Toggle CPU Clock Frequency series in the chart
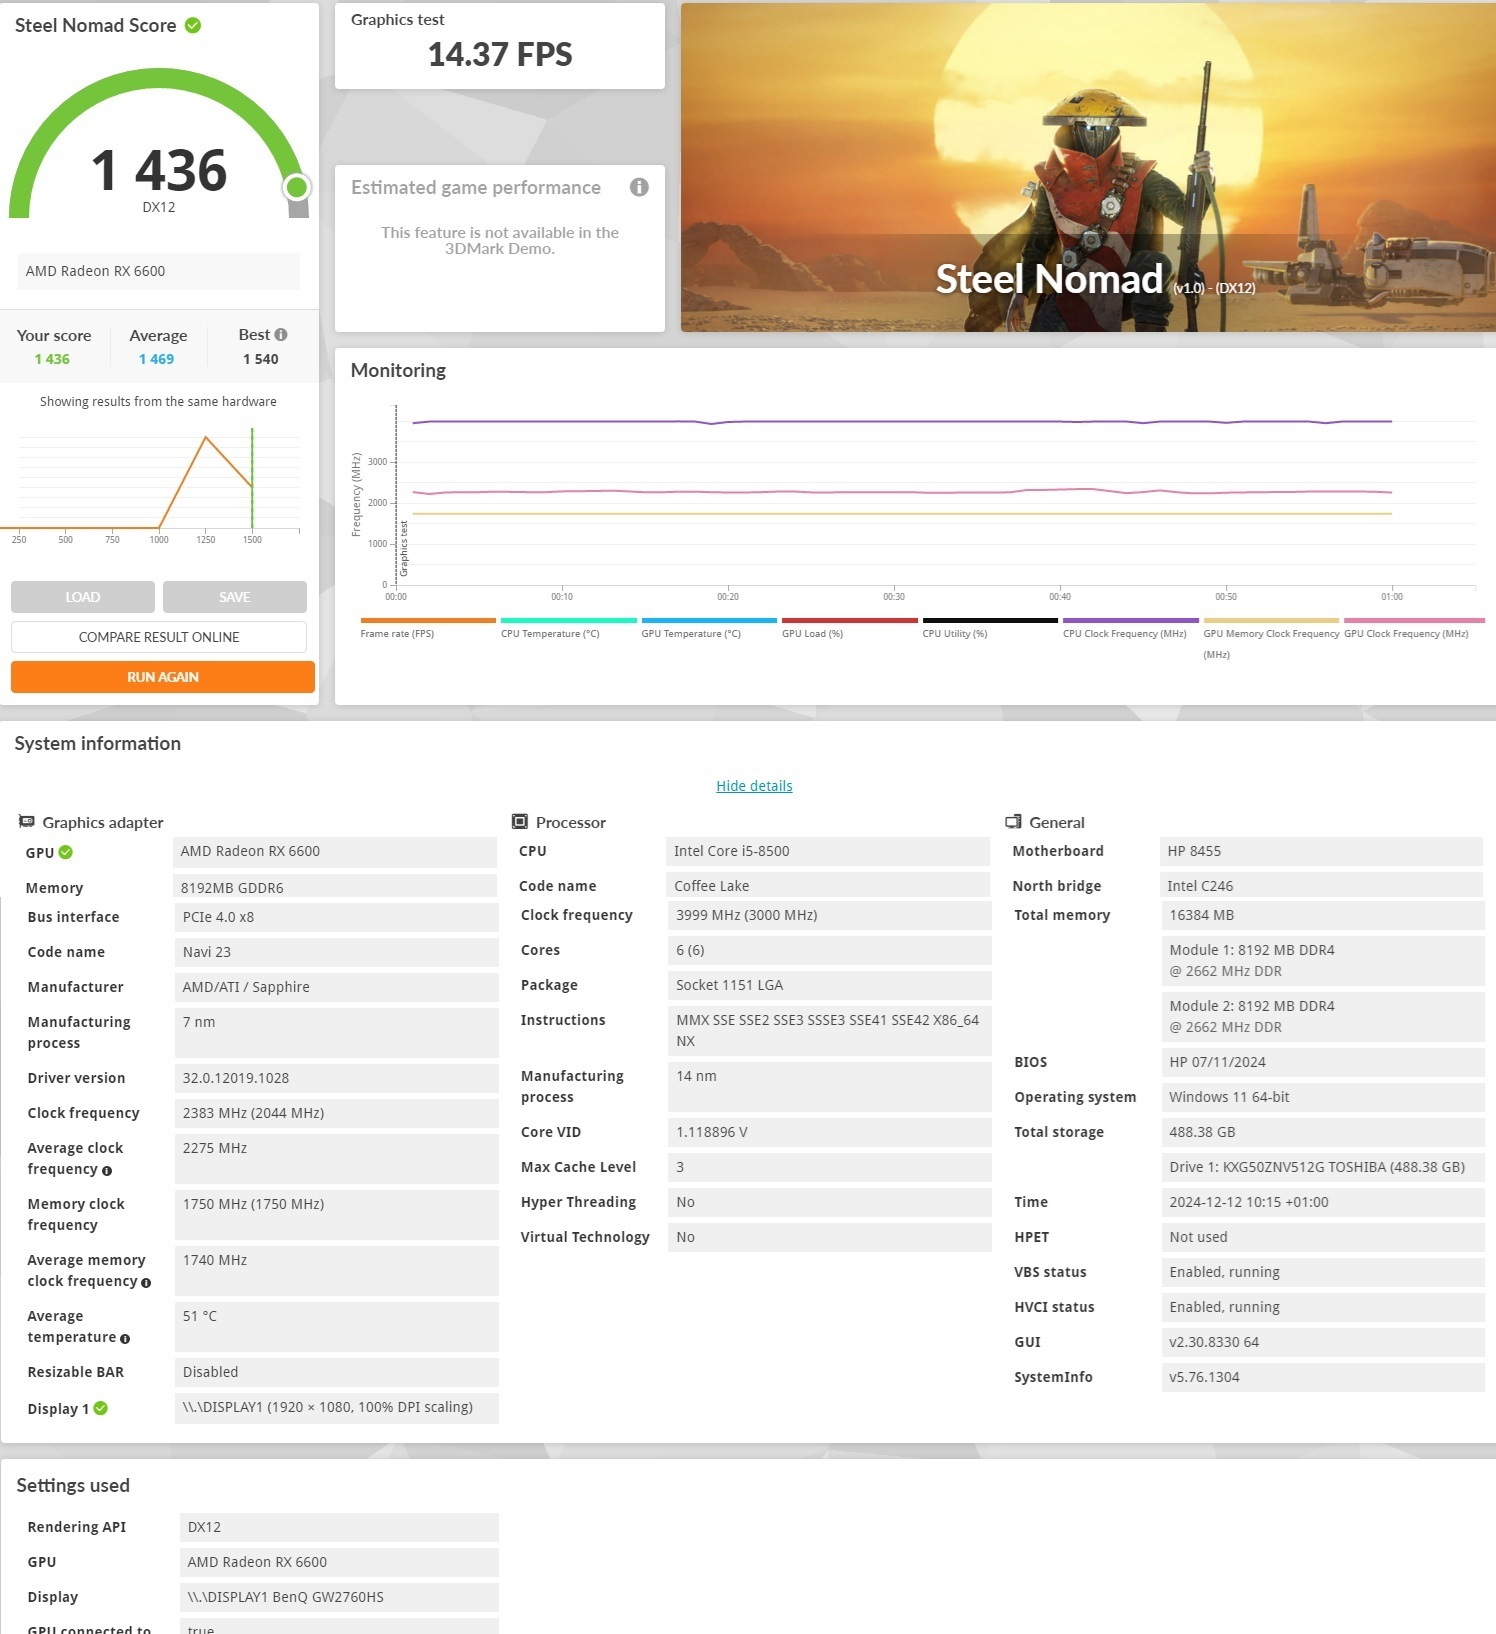1496x1634 pixels. coord(1124,633)
